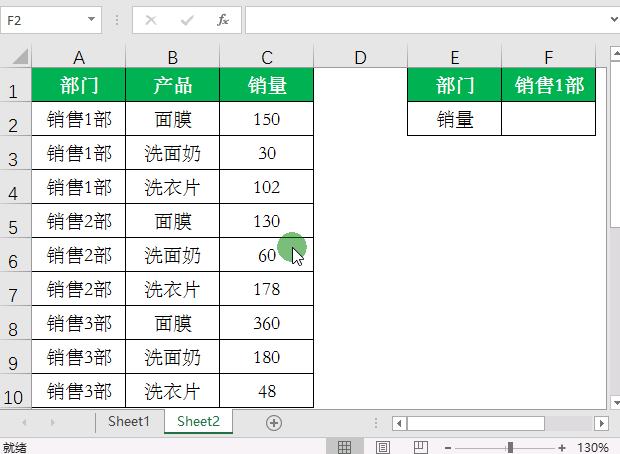
Task: Click 销售2部 in row 5
Action: point(79,221)
